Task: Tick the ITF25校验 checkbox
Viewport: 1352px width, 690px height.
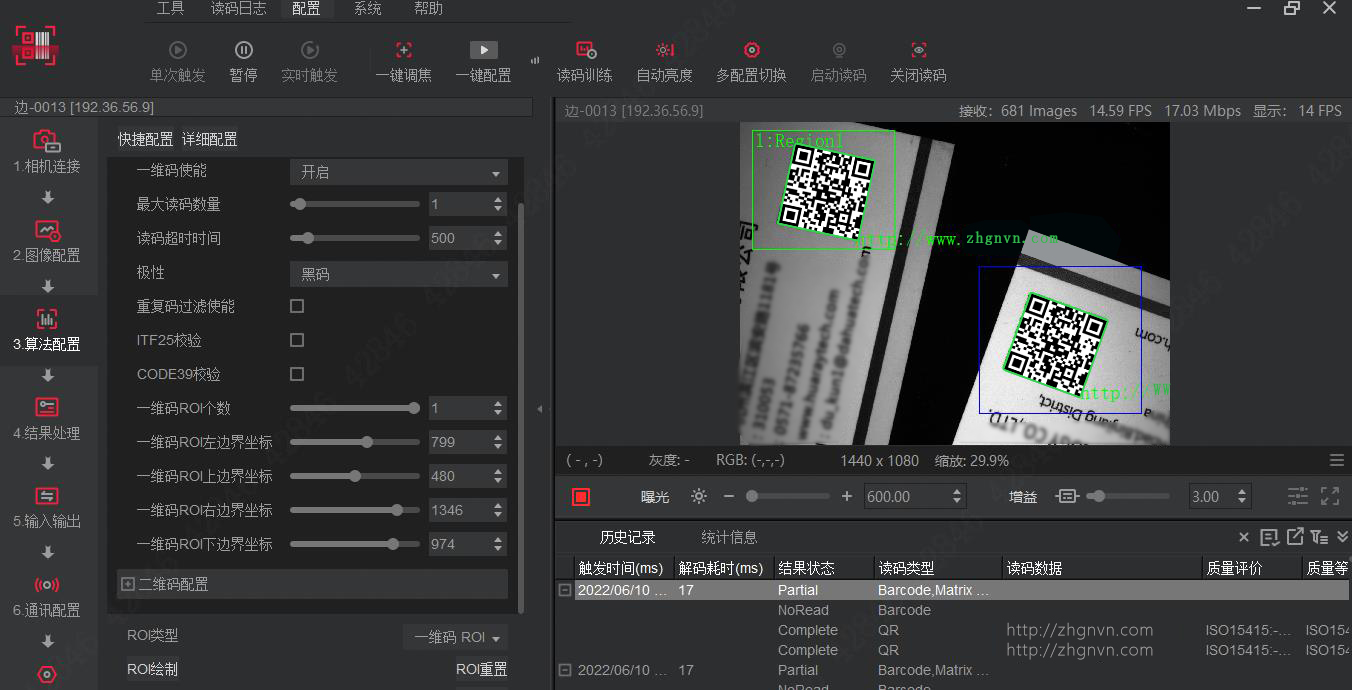Action: (x=297, y=340)
